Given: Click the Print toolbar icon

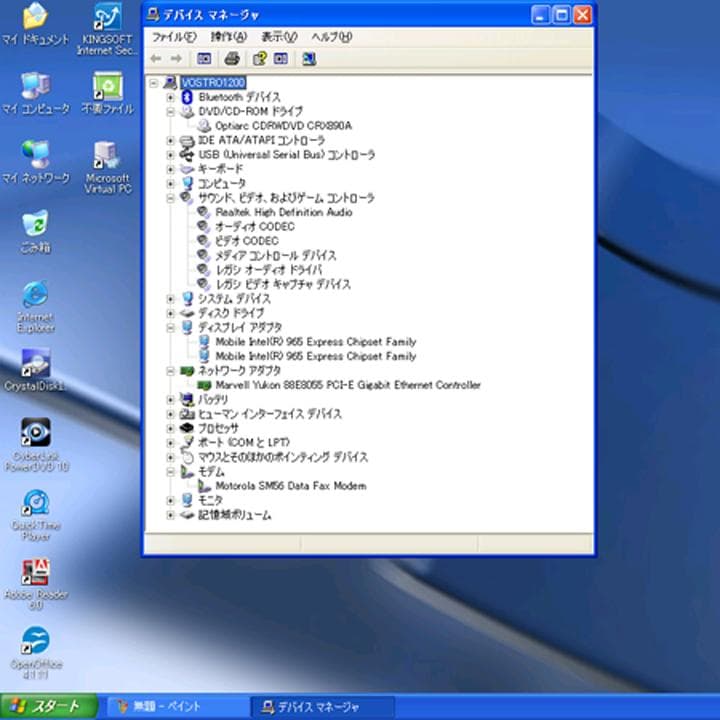Looking at the screenshot, I should coord(232,59).
